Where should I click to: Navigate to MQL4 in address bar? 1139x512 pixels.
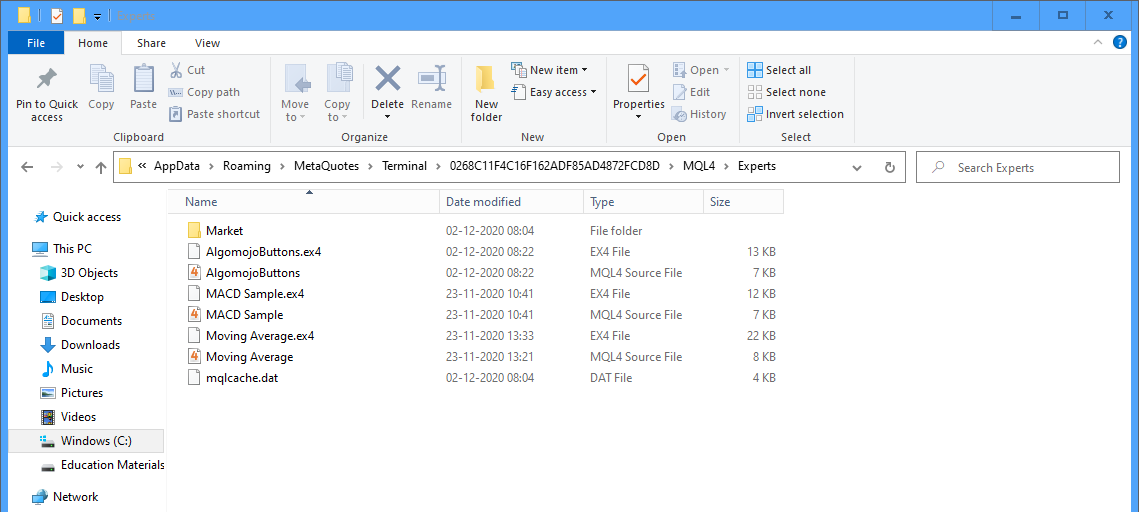tap(699, 166)
